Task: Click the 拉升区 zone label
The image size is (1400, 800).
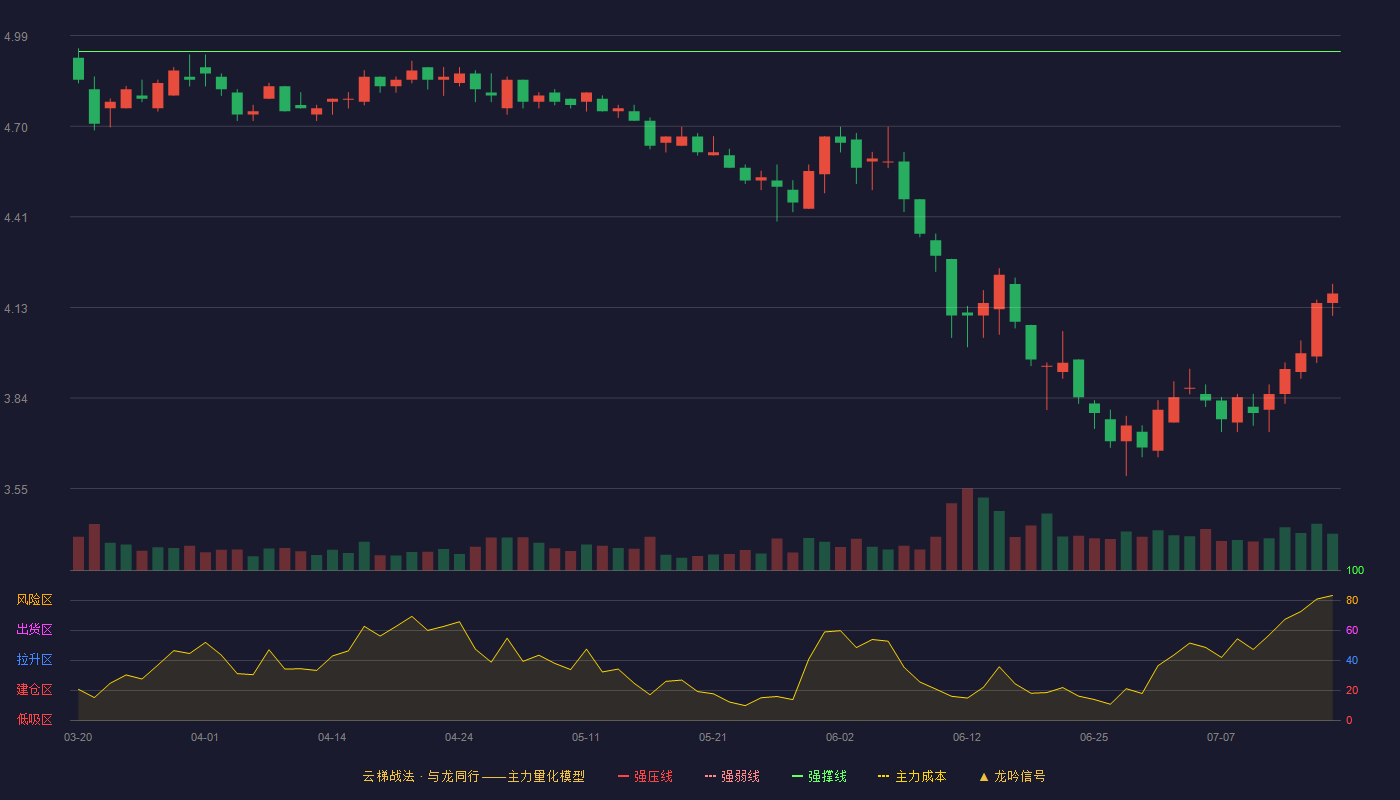Action: 34,660
